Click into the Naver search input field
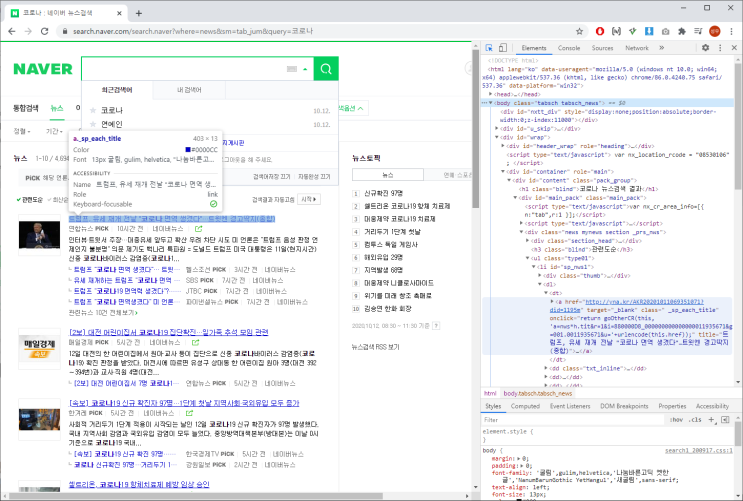 click(184, 69)
